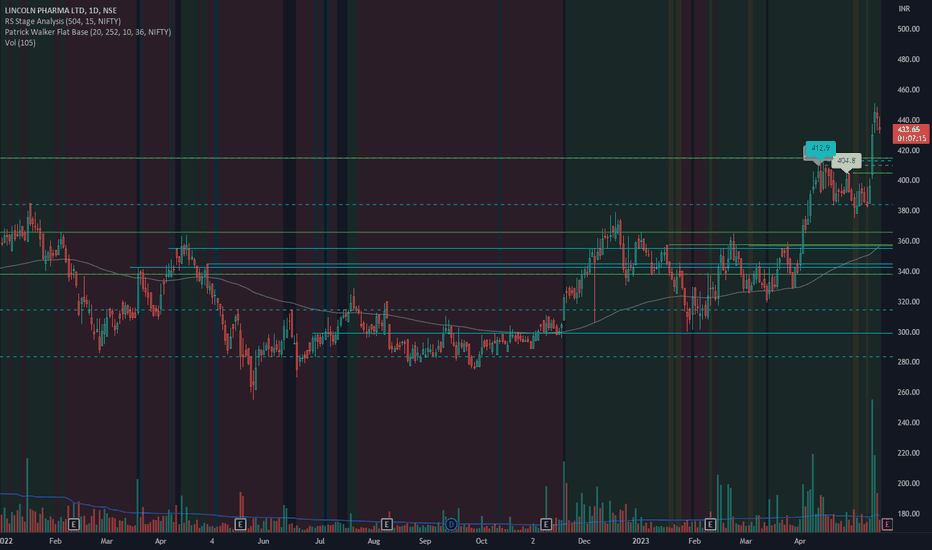This screenshot has height=550, width=932.
Task: Open the earnings 'E' marker just before Dec
Action: (546, 524)
